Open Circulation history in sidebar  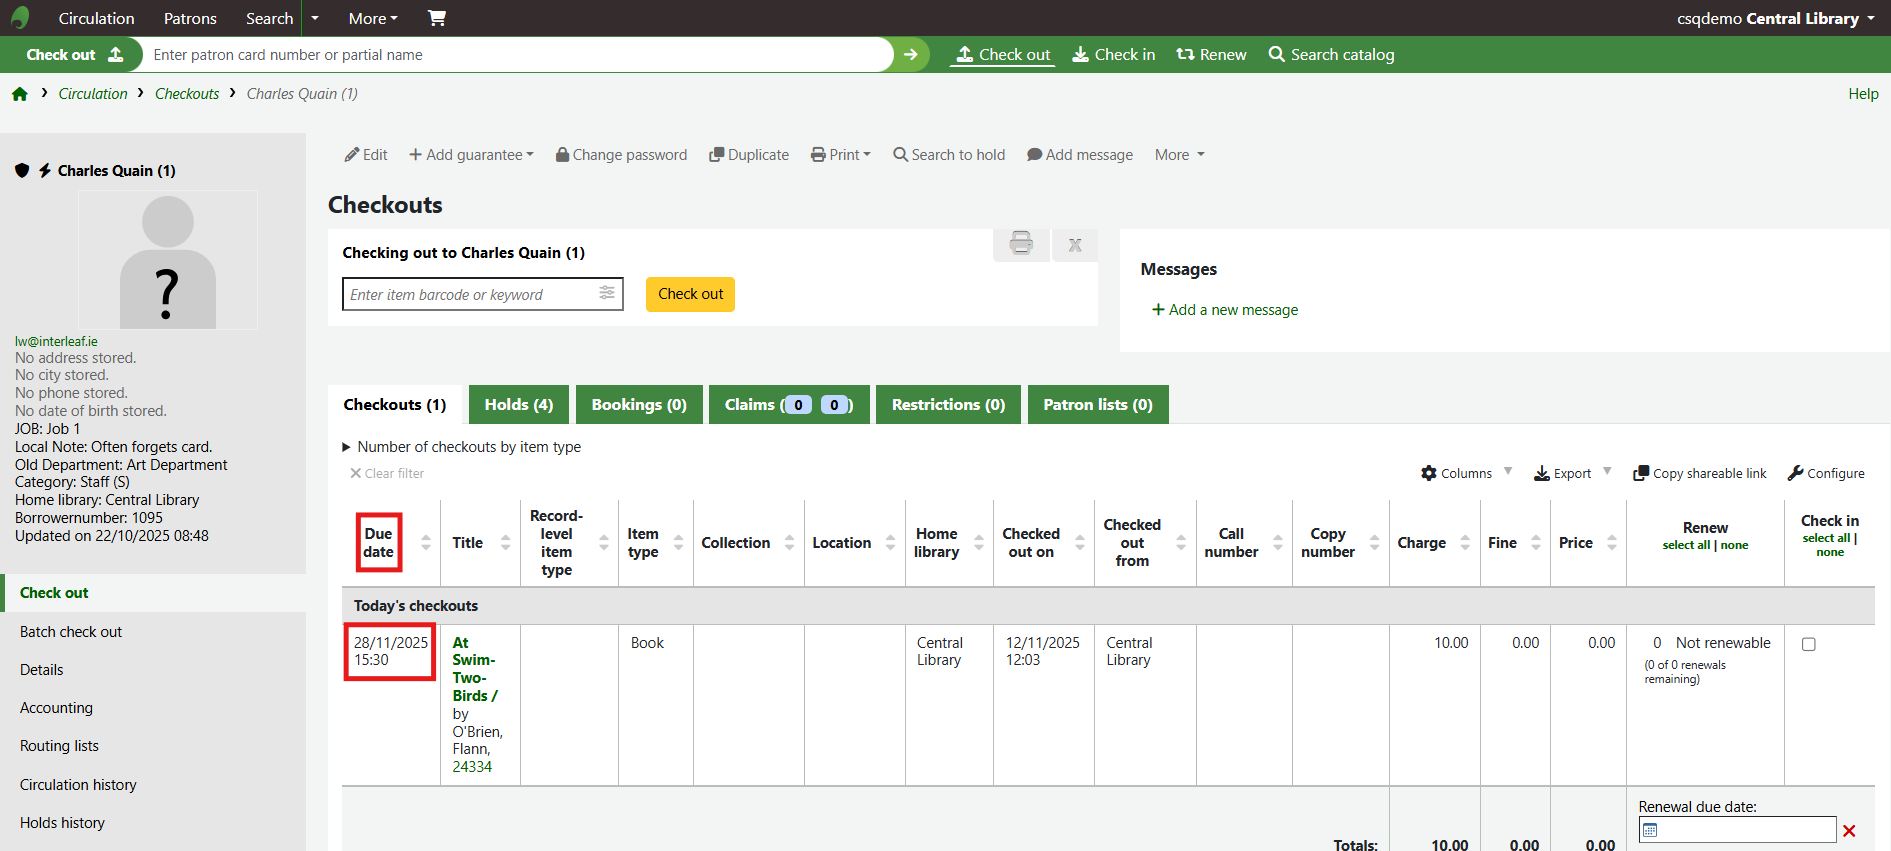tap(78, 785)
